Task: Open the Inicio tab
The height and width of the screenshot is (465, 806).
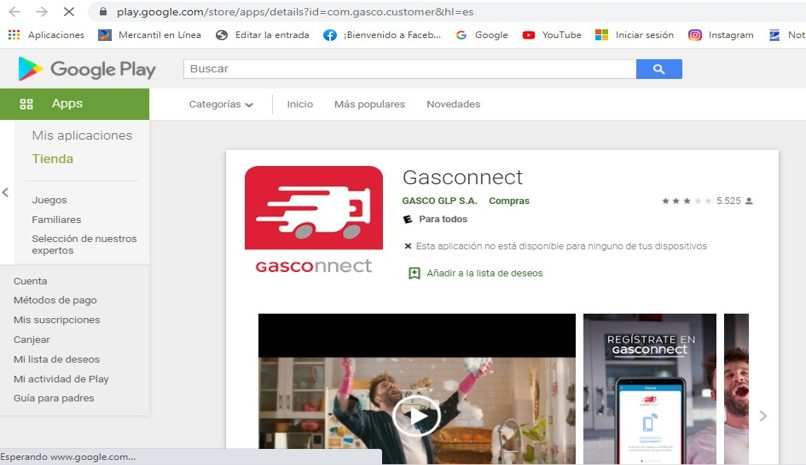Action: tap(300, 104)
